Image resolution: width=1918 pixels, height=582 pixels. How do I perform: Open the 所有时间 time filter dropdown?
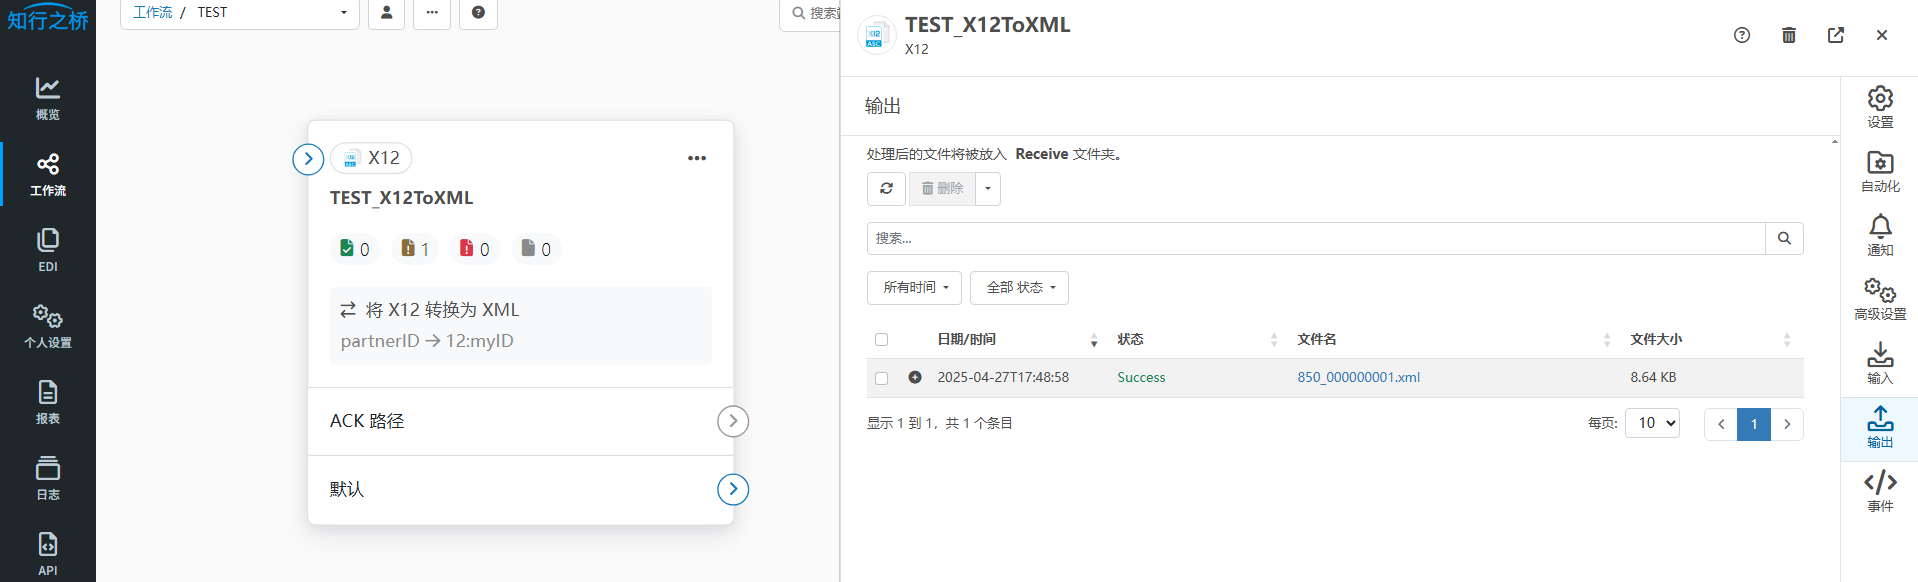point(914,288)
